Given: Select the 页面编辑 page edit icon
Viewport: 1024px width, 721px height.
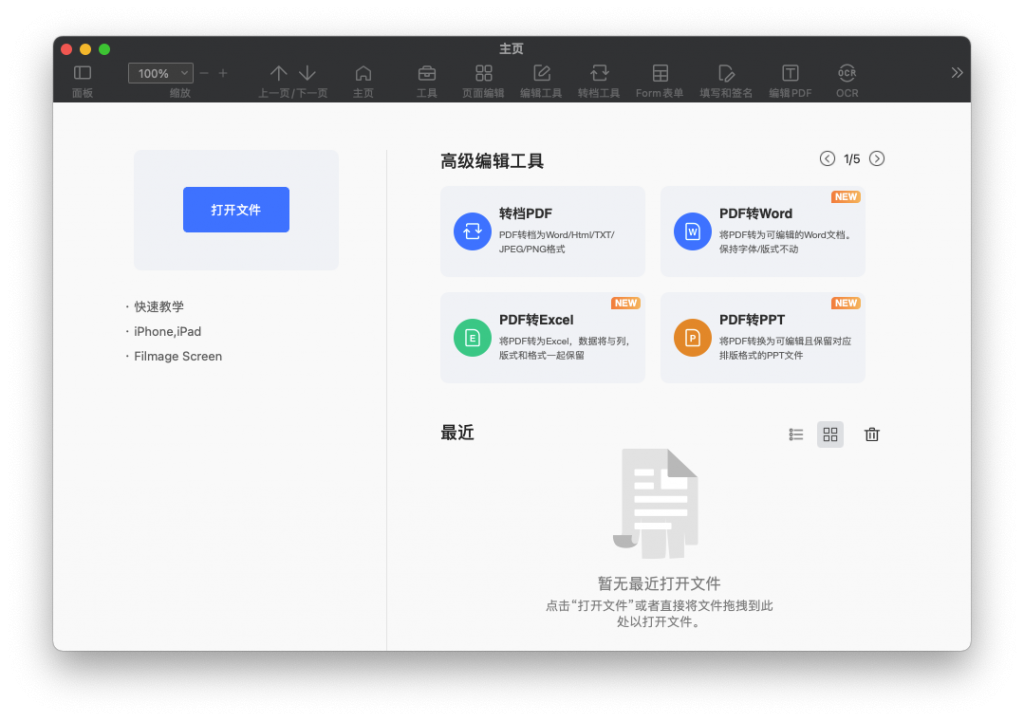Looking at the screenshot, I should pos(484,72).
